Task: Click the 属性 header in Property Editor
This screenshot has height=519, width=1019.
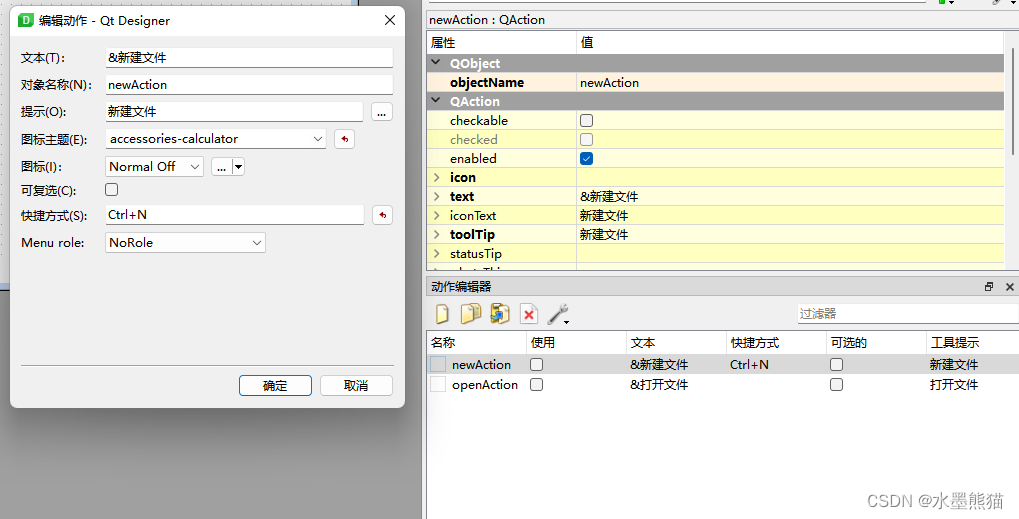Action: click(501, 43)
